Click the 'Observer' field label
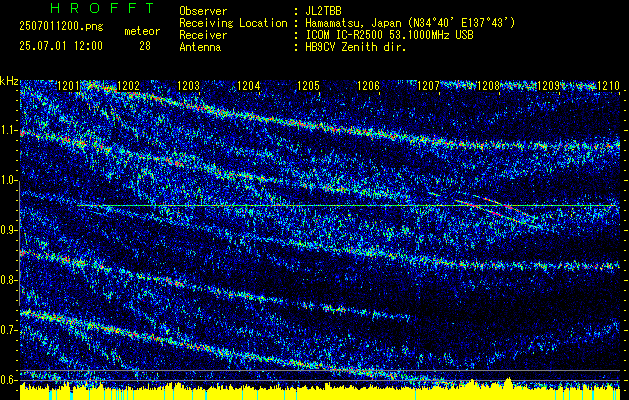 click(203, 11)
